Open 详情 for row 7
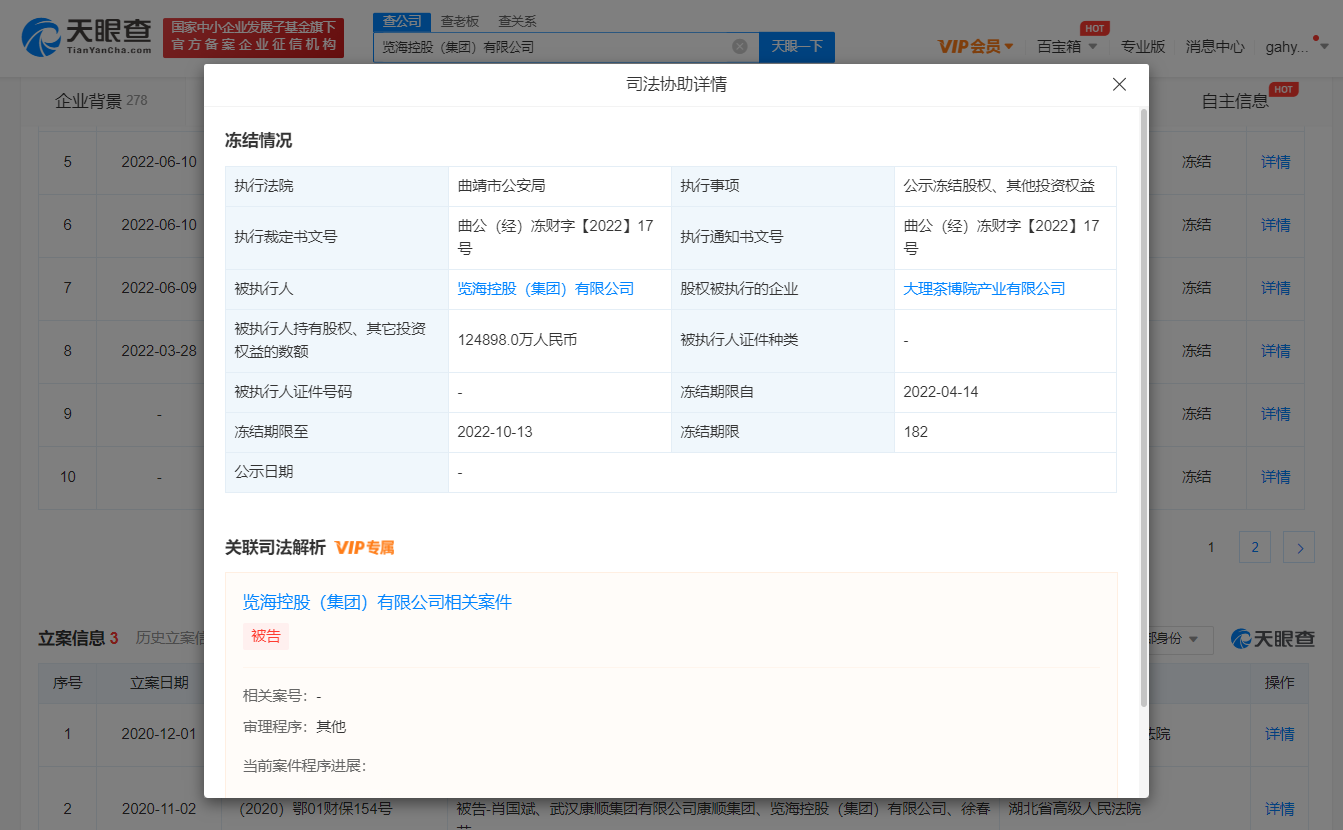The image size is (1343, 830). (x=1275, y=288)
